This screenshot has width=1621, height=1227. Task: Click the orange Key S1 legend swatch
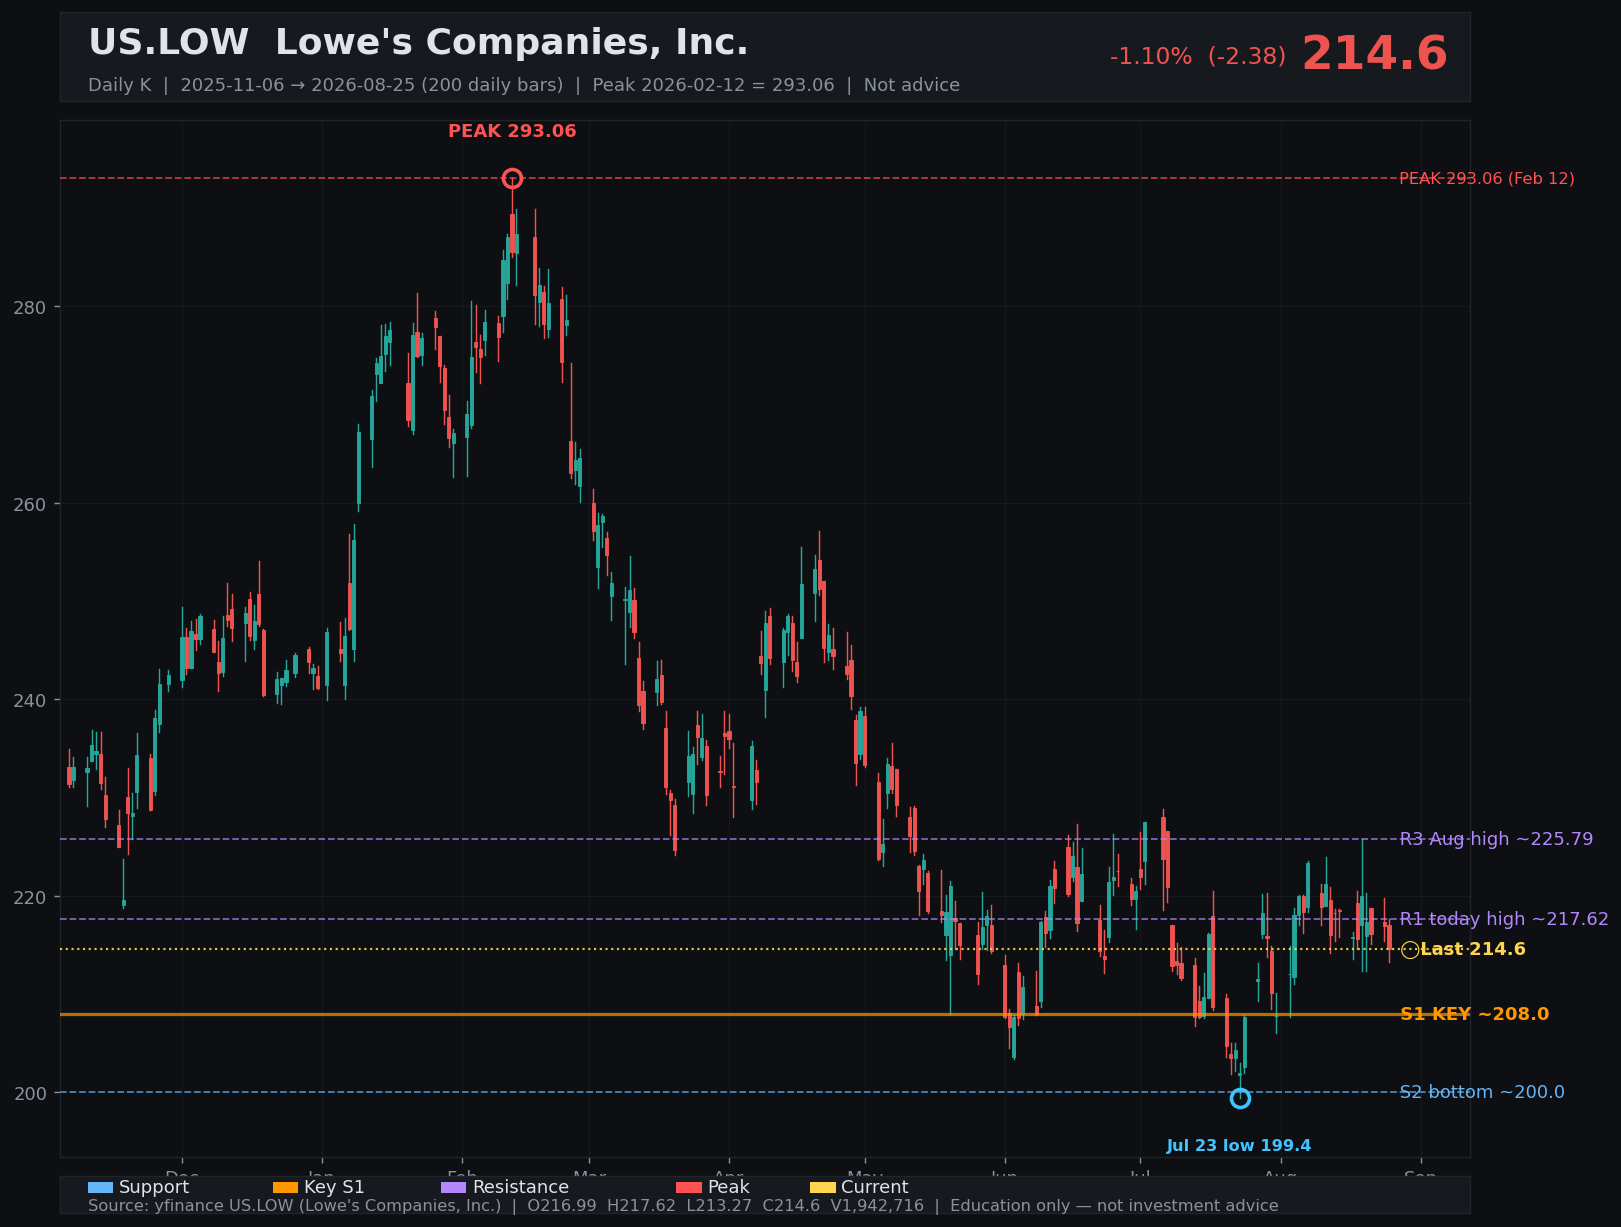[285, 1187]
